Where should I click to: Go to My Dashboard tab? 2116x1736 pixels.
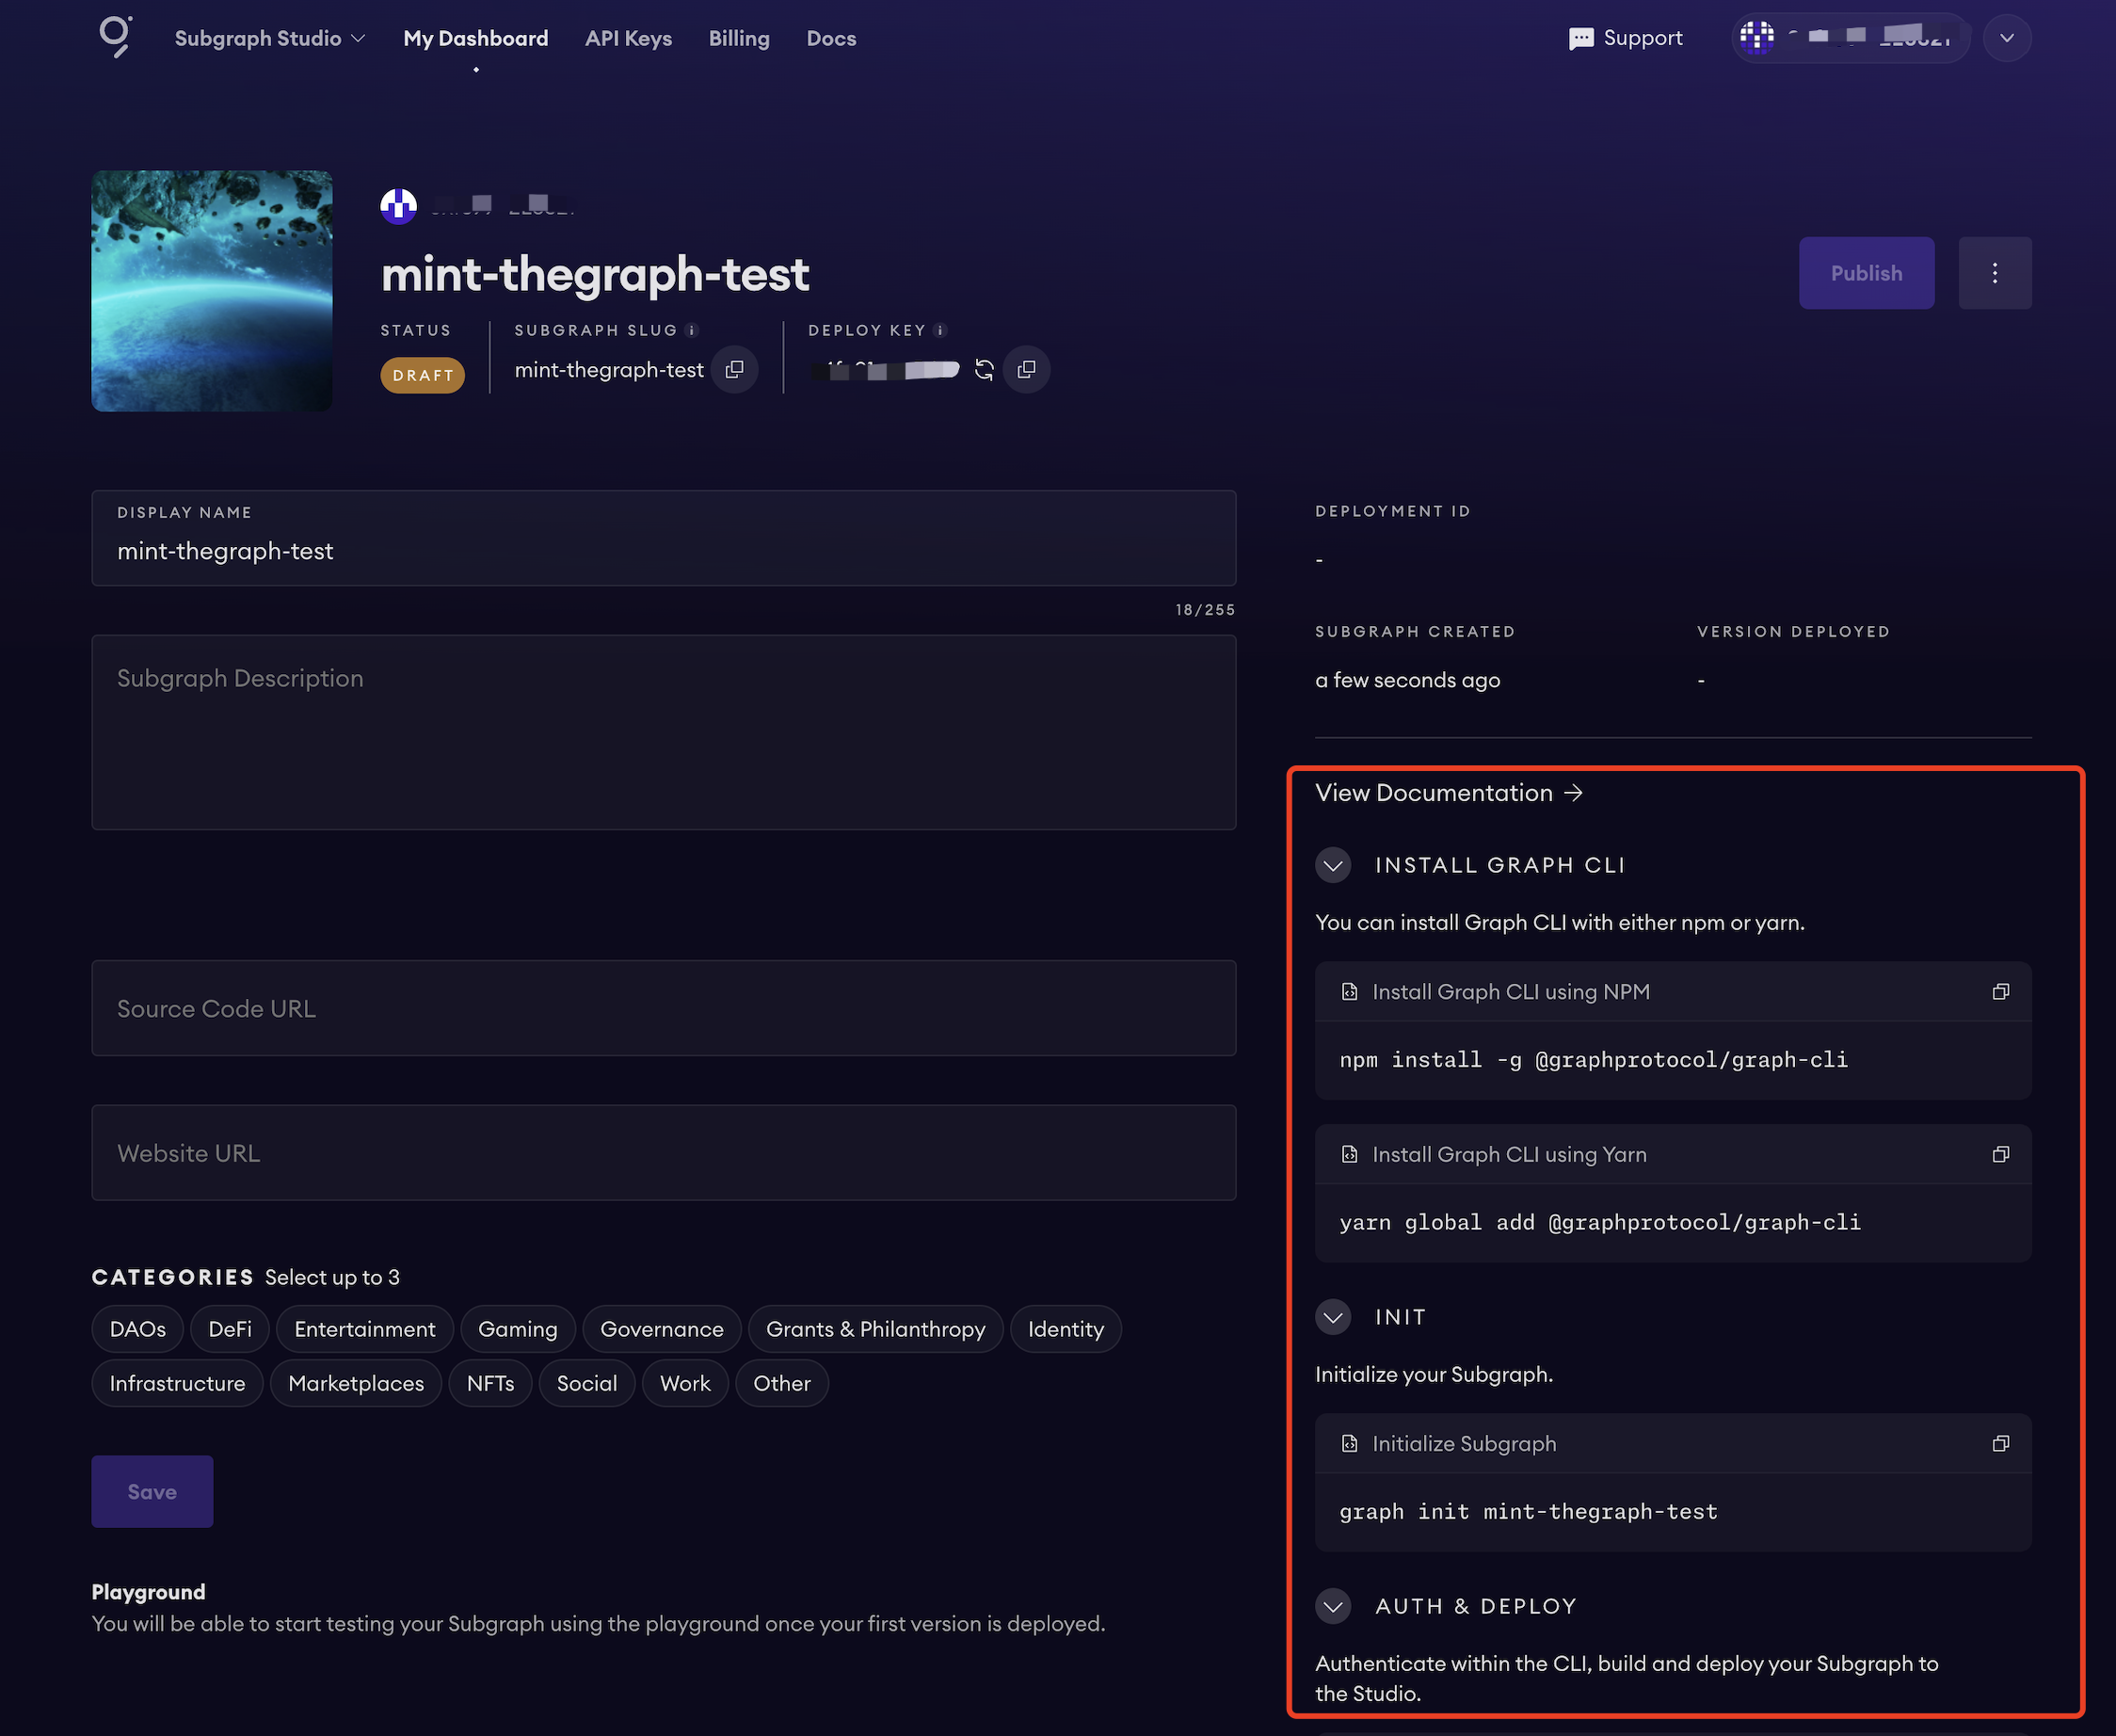click(476, 38)
